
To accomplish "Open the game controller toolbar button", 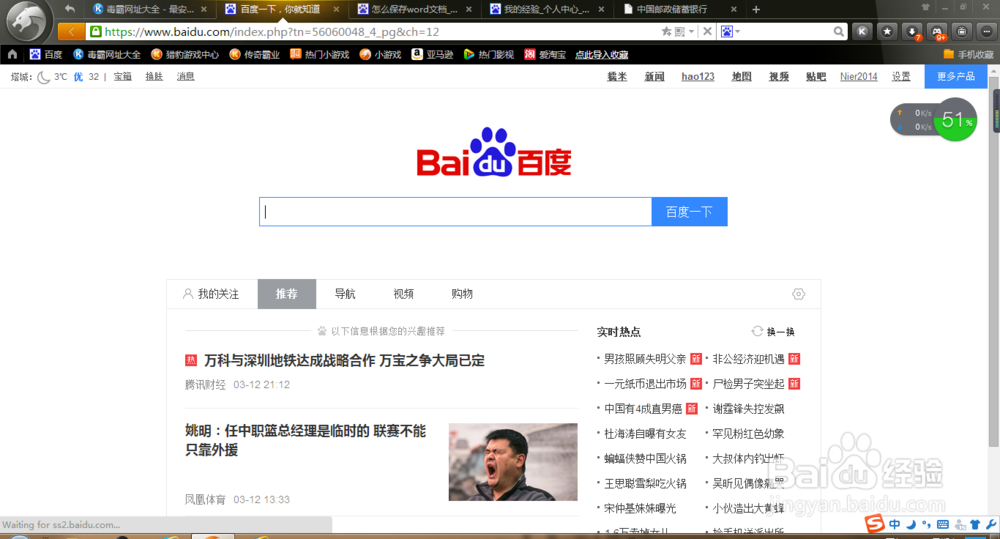I will 938,32.
